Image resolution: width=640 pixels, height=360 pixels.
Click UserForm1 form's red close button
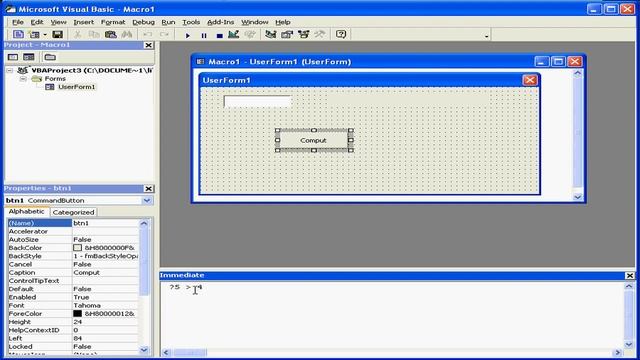(x=530, y=80)
